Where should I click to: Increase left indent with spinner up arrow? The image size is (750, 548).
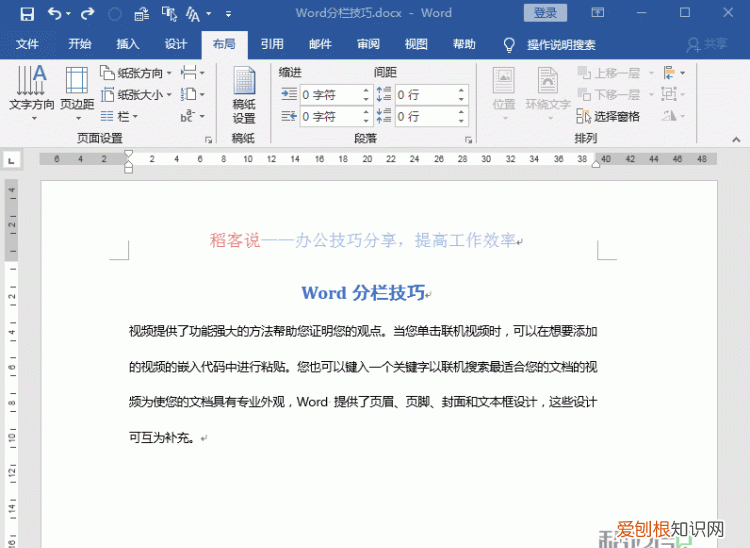[366, 90]
